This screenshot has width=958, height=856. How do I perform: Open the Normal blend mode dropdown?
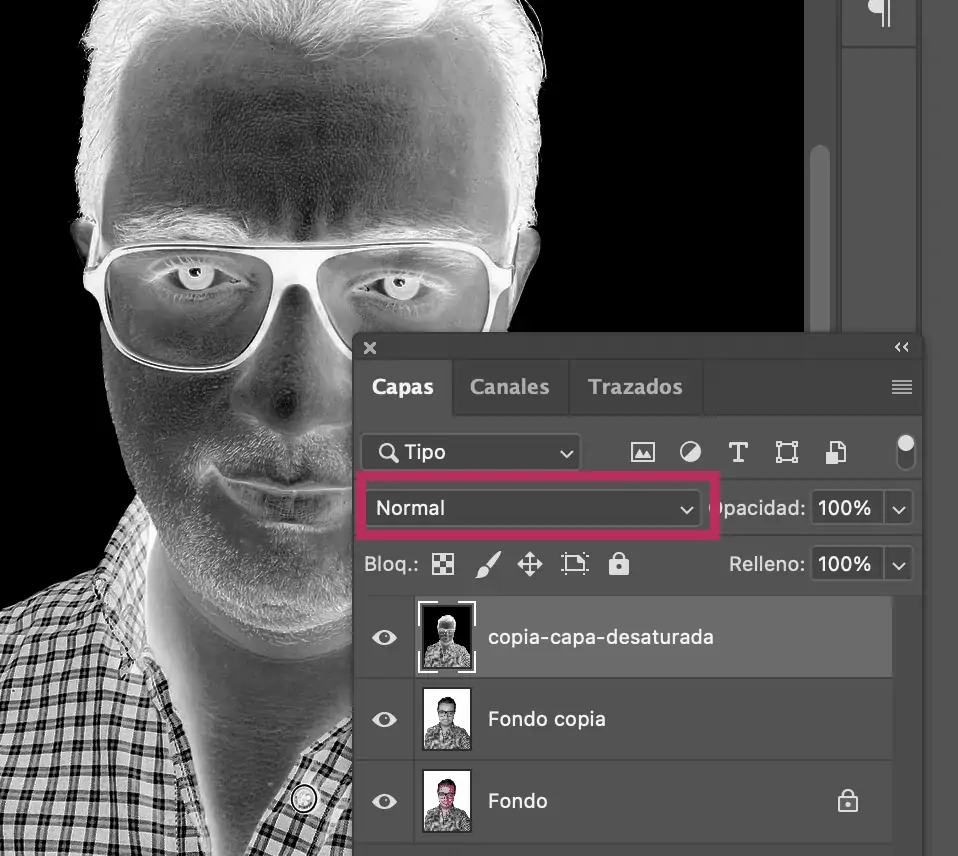533,508
